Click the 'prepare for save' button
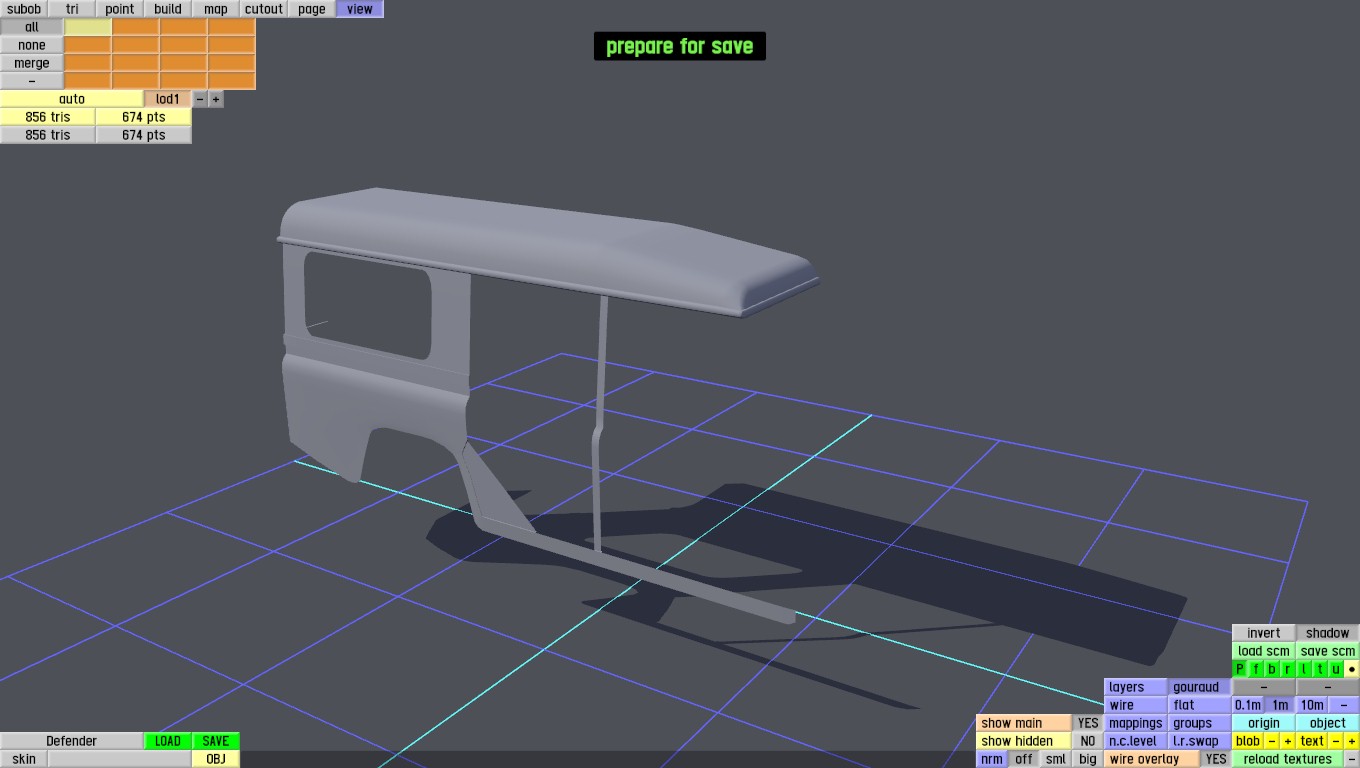Viewport: 1360px width, 768px height. click(680, 46)
